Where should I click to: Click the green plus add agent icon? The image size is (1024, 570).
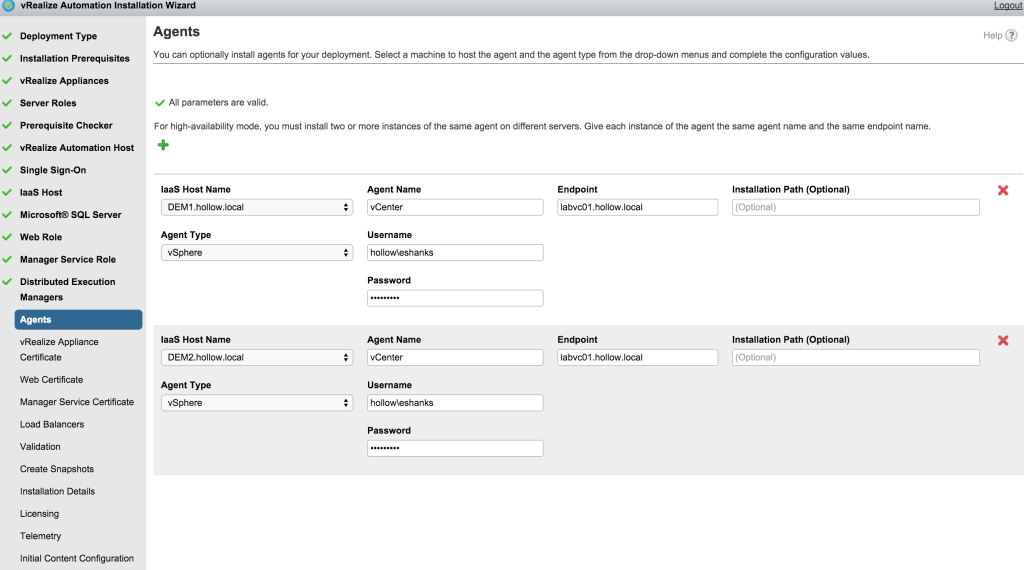(x=163, y=146)
